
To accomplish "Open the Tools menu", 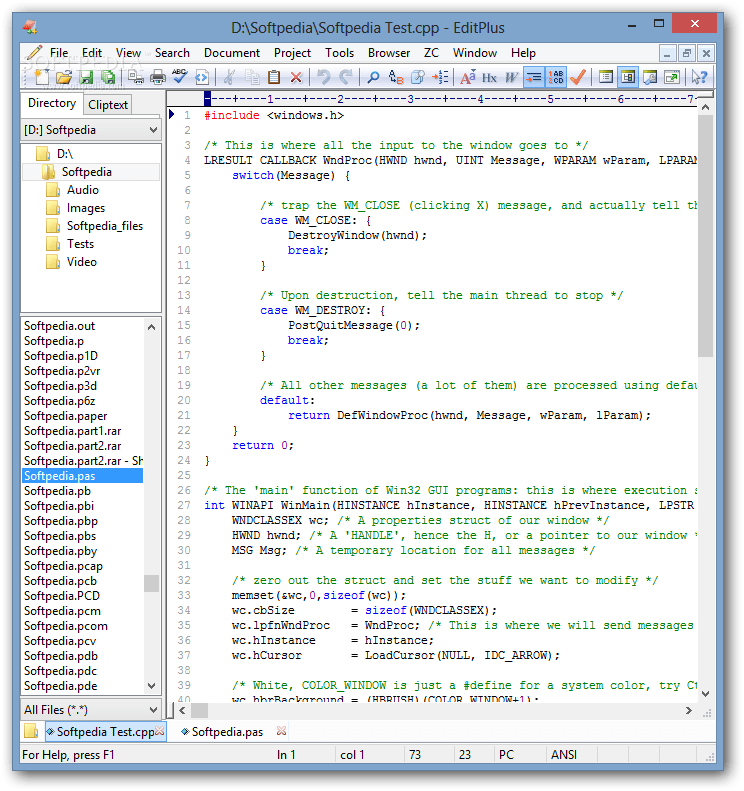I will 339,53.
